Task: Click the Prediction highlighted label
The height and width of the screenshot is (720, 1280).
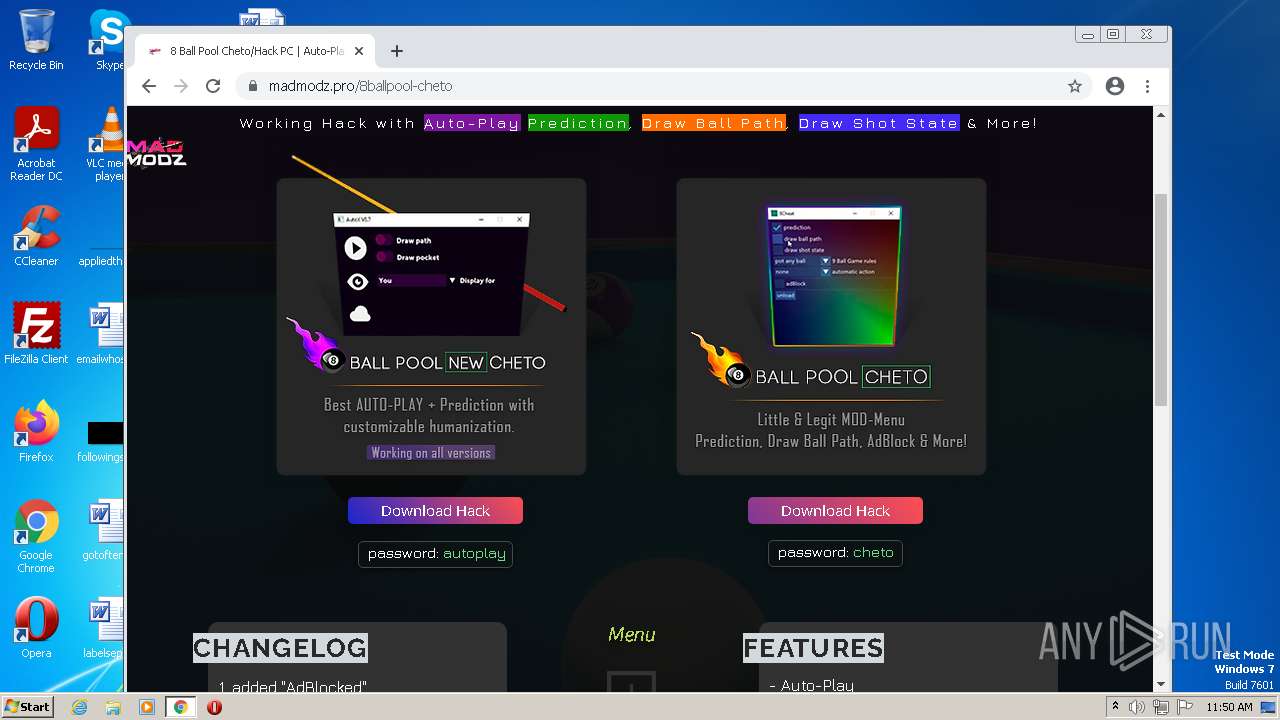Action: [578, 123]
